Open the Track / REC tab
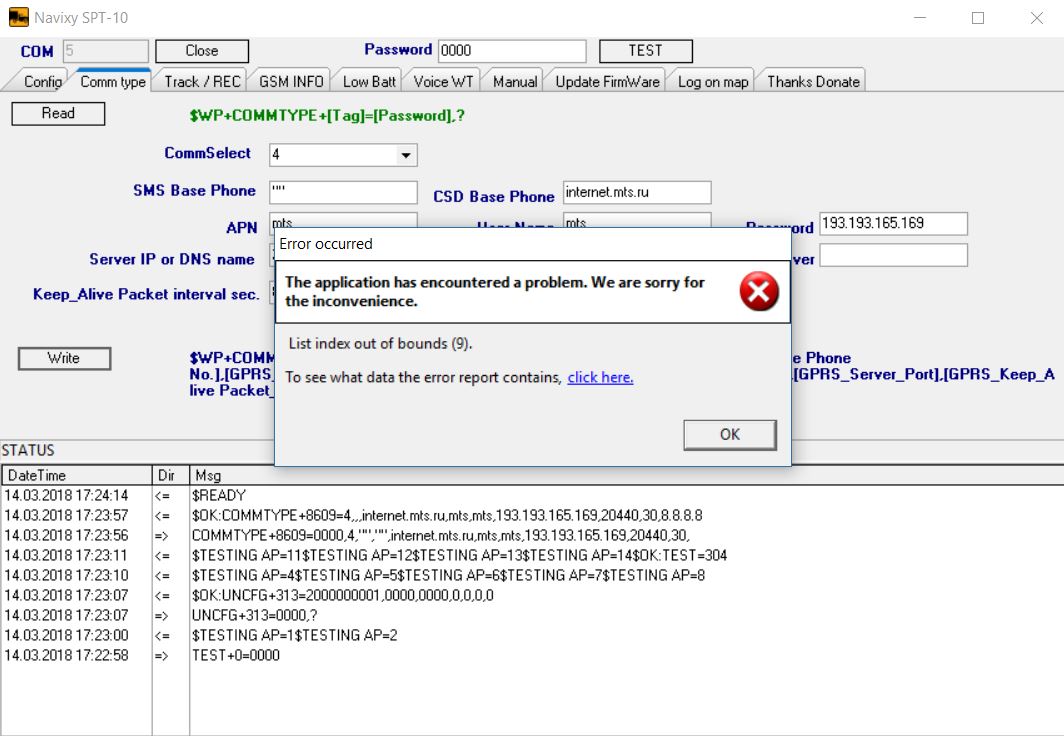Viewport: 1064px width, 736px height. point(202,82)
